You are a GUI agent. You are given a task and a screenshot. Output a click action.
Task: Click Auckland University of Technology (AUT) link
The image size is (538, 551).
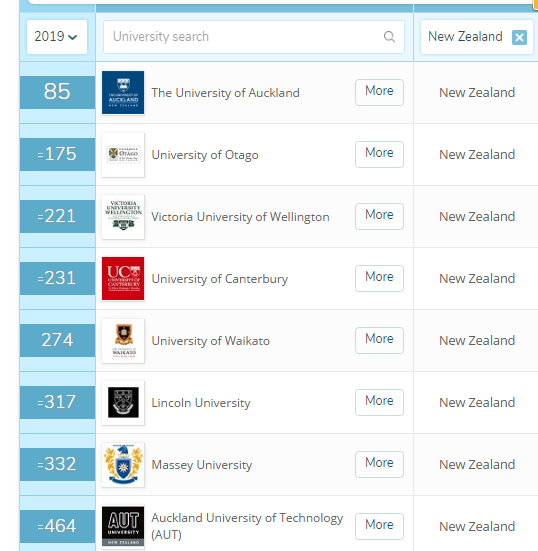247,526
